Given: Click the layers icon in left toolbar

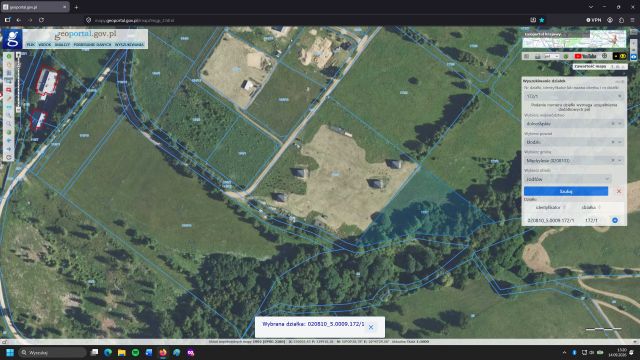Looking at the screenshot, I should click(x=9, y=73).
